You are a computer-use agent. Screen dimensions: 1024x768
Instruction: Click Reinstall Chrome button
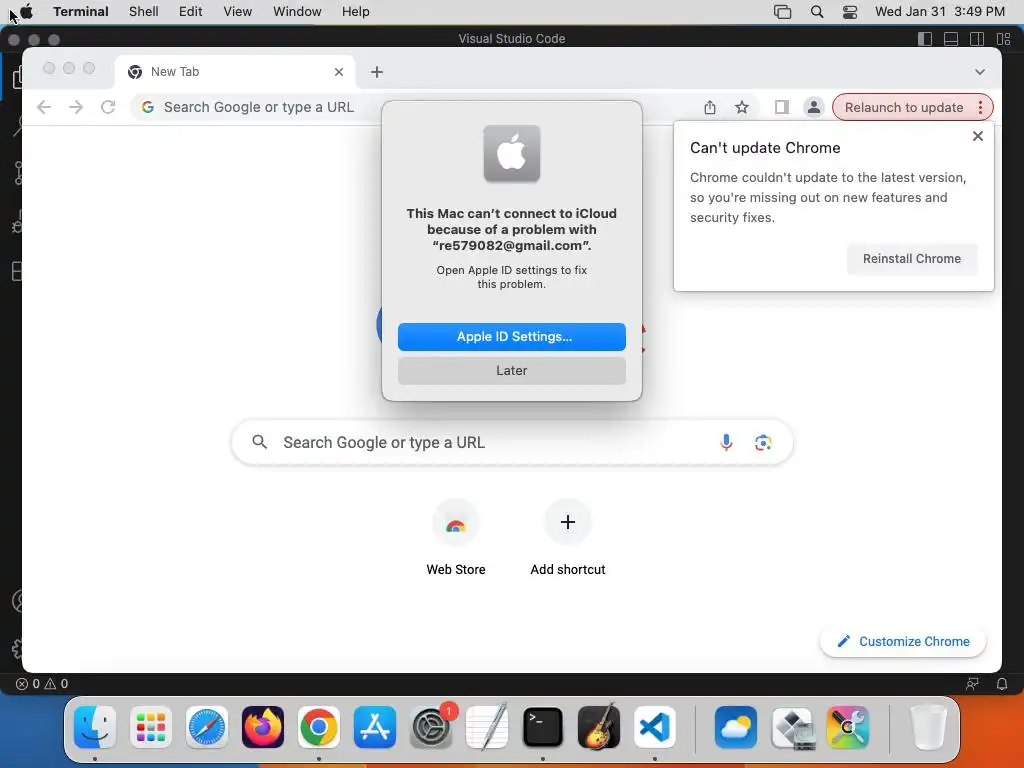click(912, 259)
